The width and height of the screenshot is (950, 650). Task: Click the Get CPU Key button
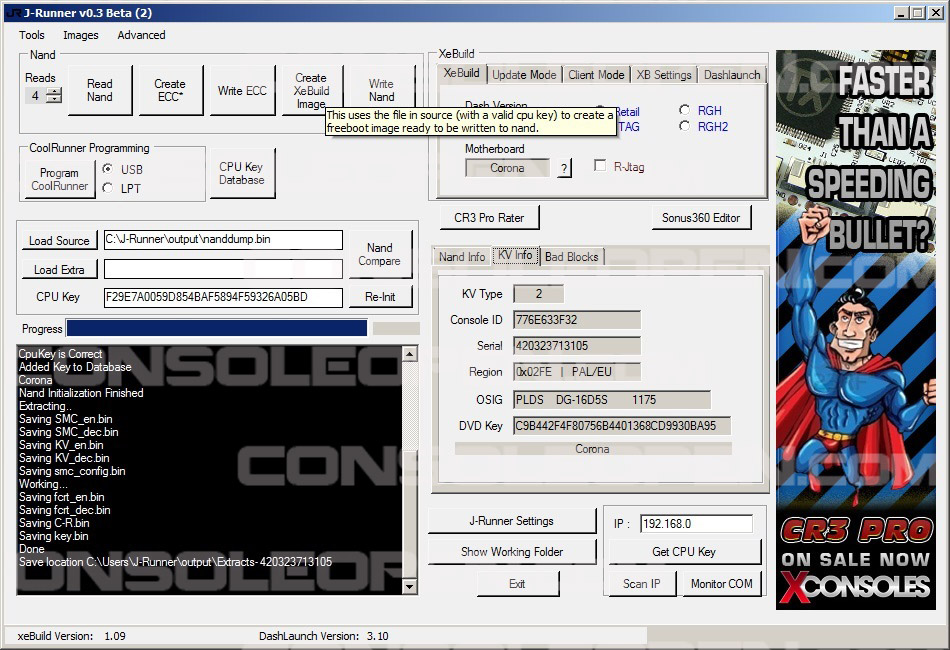[x=684, y=552]
